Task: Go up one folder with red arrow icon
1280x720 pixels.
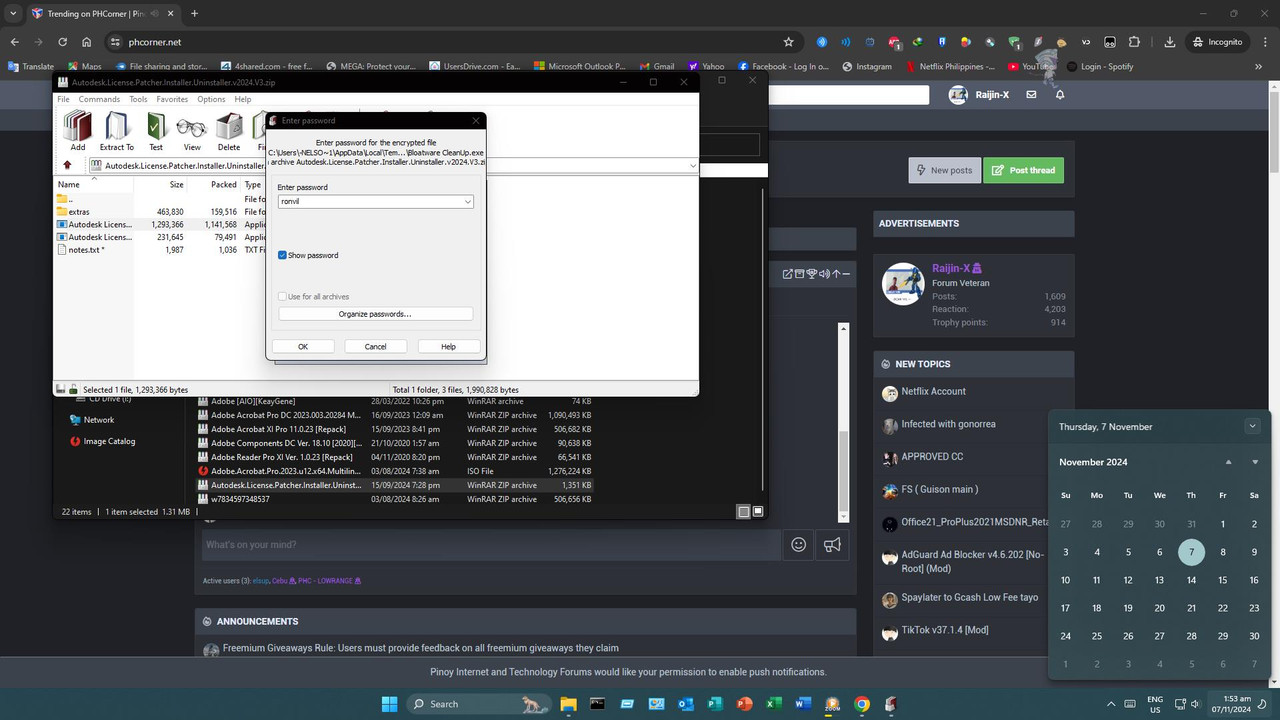Action: (x=67, y=166)
